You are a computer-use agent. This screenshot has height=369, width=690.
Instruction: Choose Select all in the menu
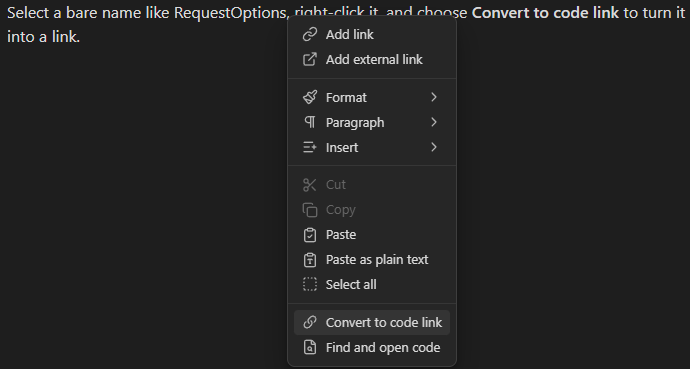coord(372,285)
